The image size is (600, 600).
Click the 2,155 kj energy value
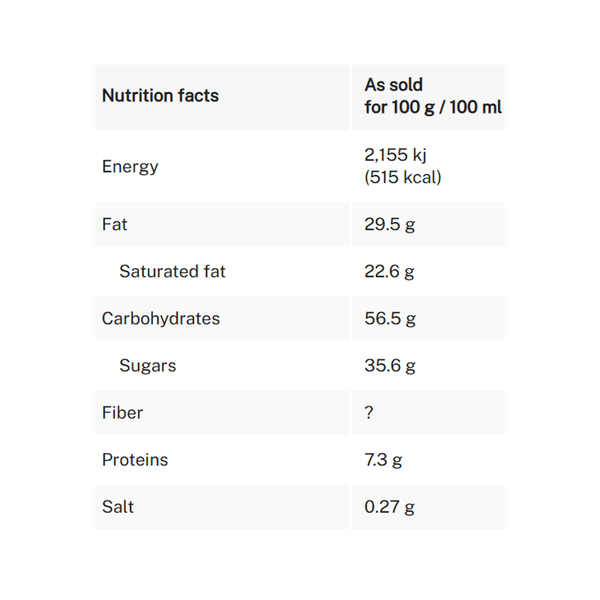click(396, 156)
